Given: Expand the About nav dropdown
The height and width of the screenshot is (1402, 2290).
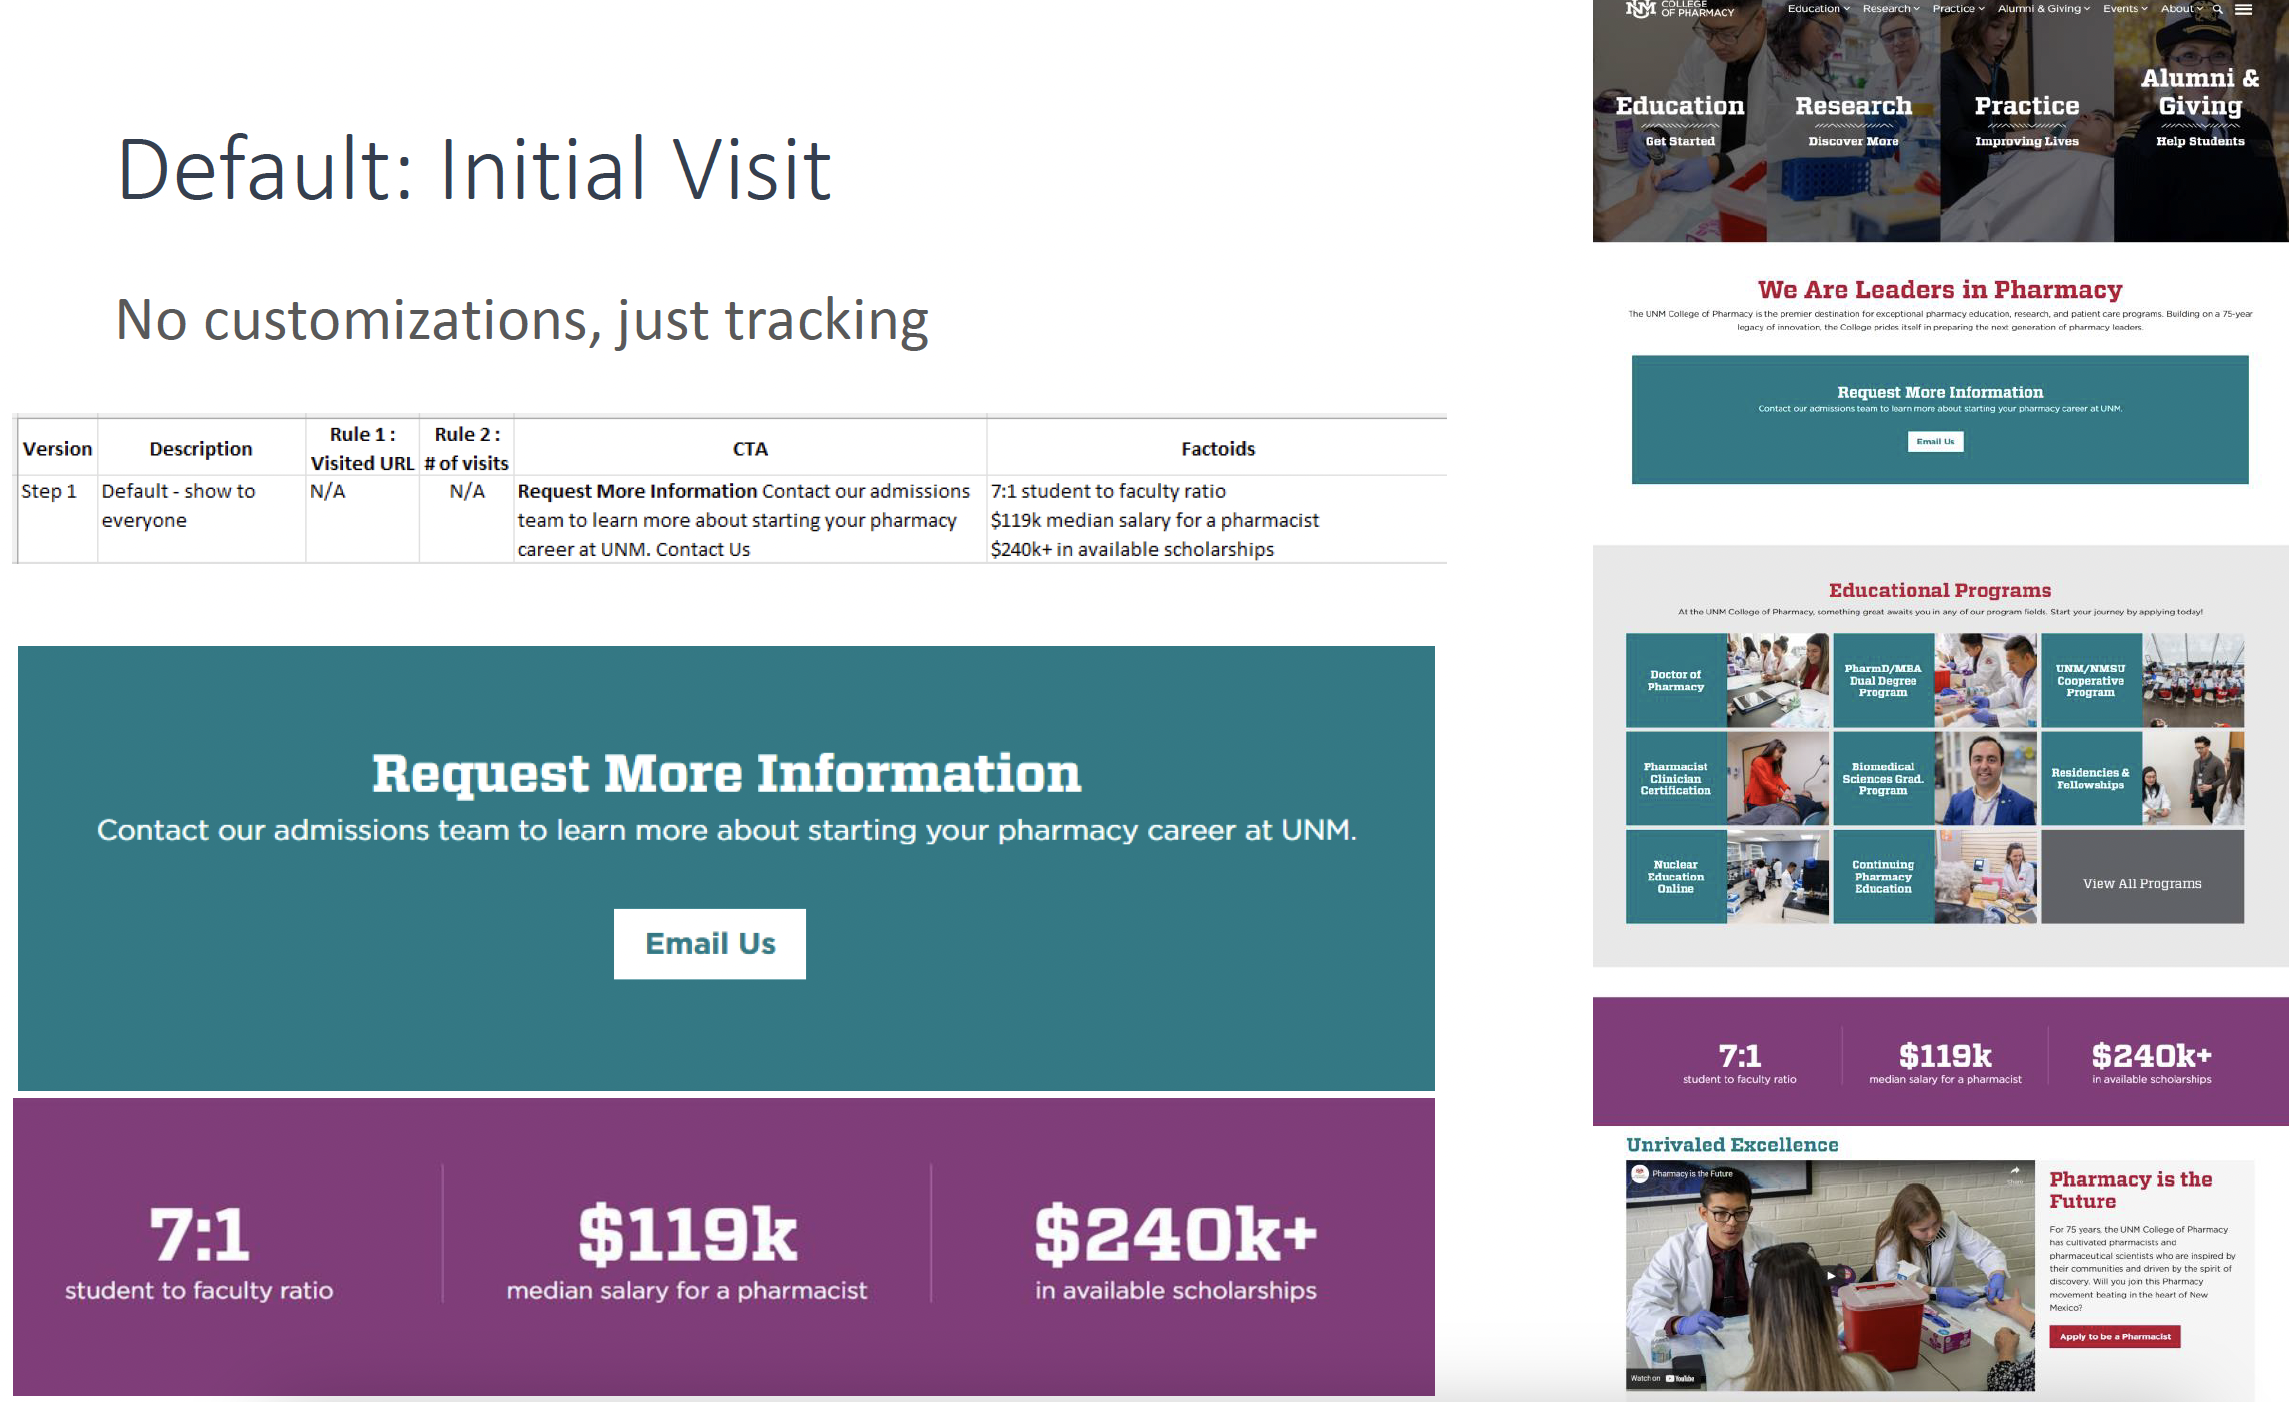Looking at the screenshot, I should click(x=2181, y=9).
